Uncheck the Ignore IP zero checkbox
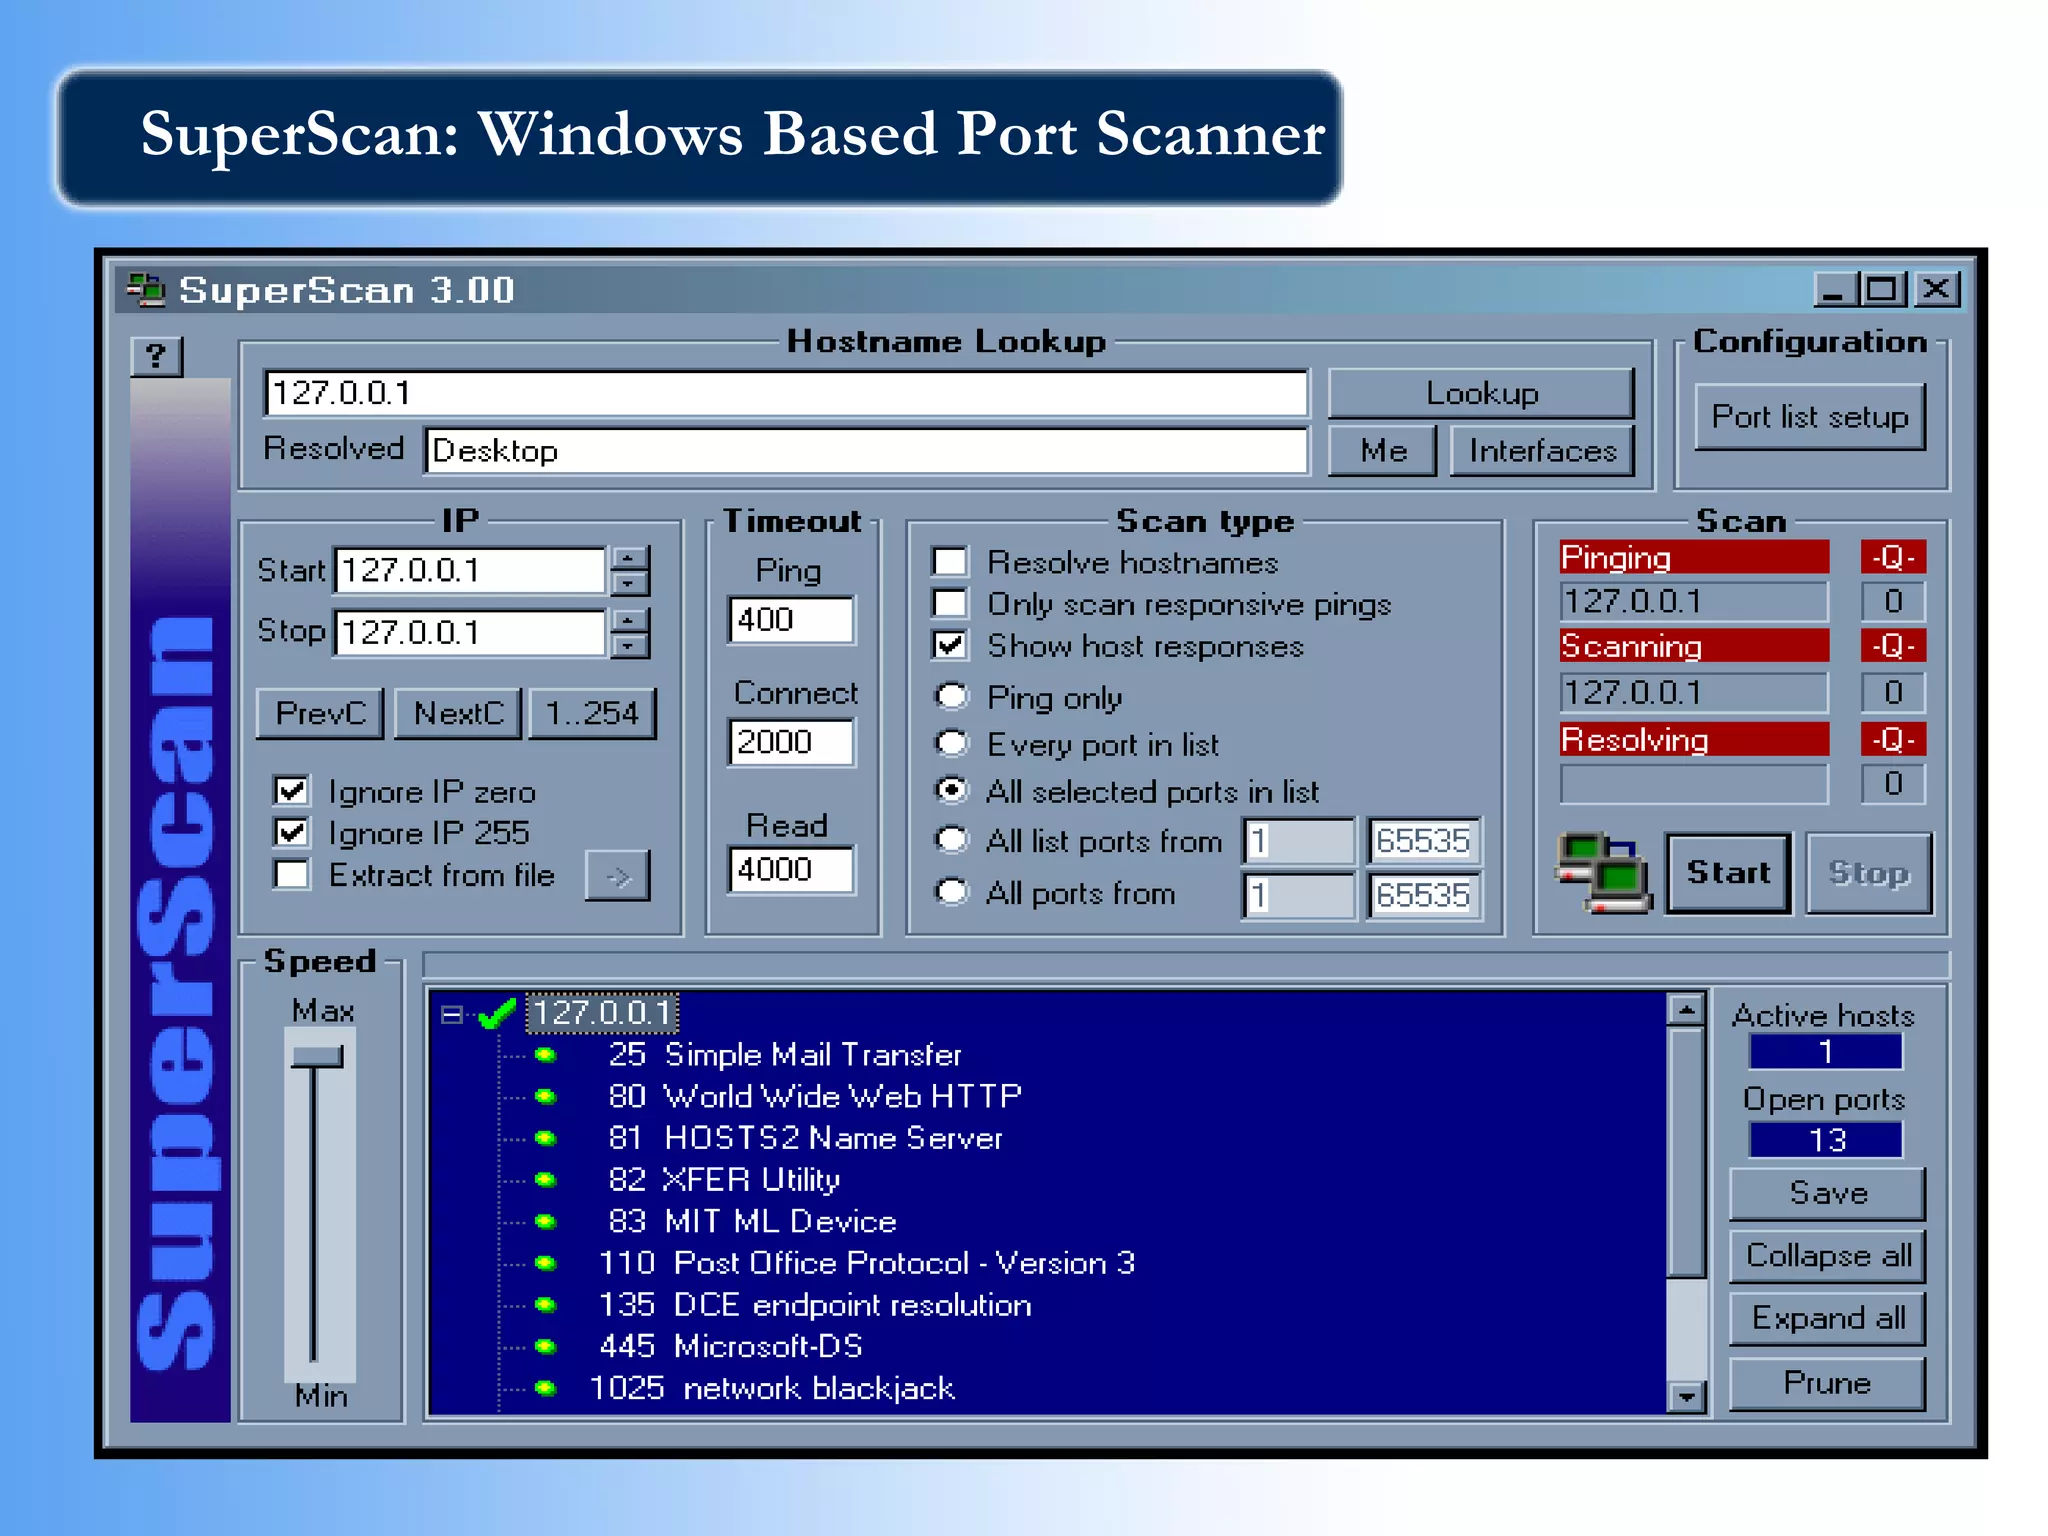 [292, 791]
